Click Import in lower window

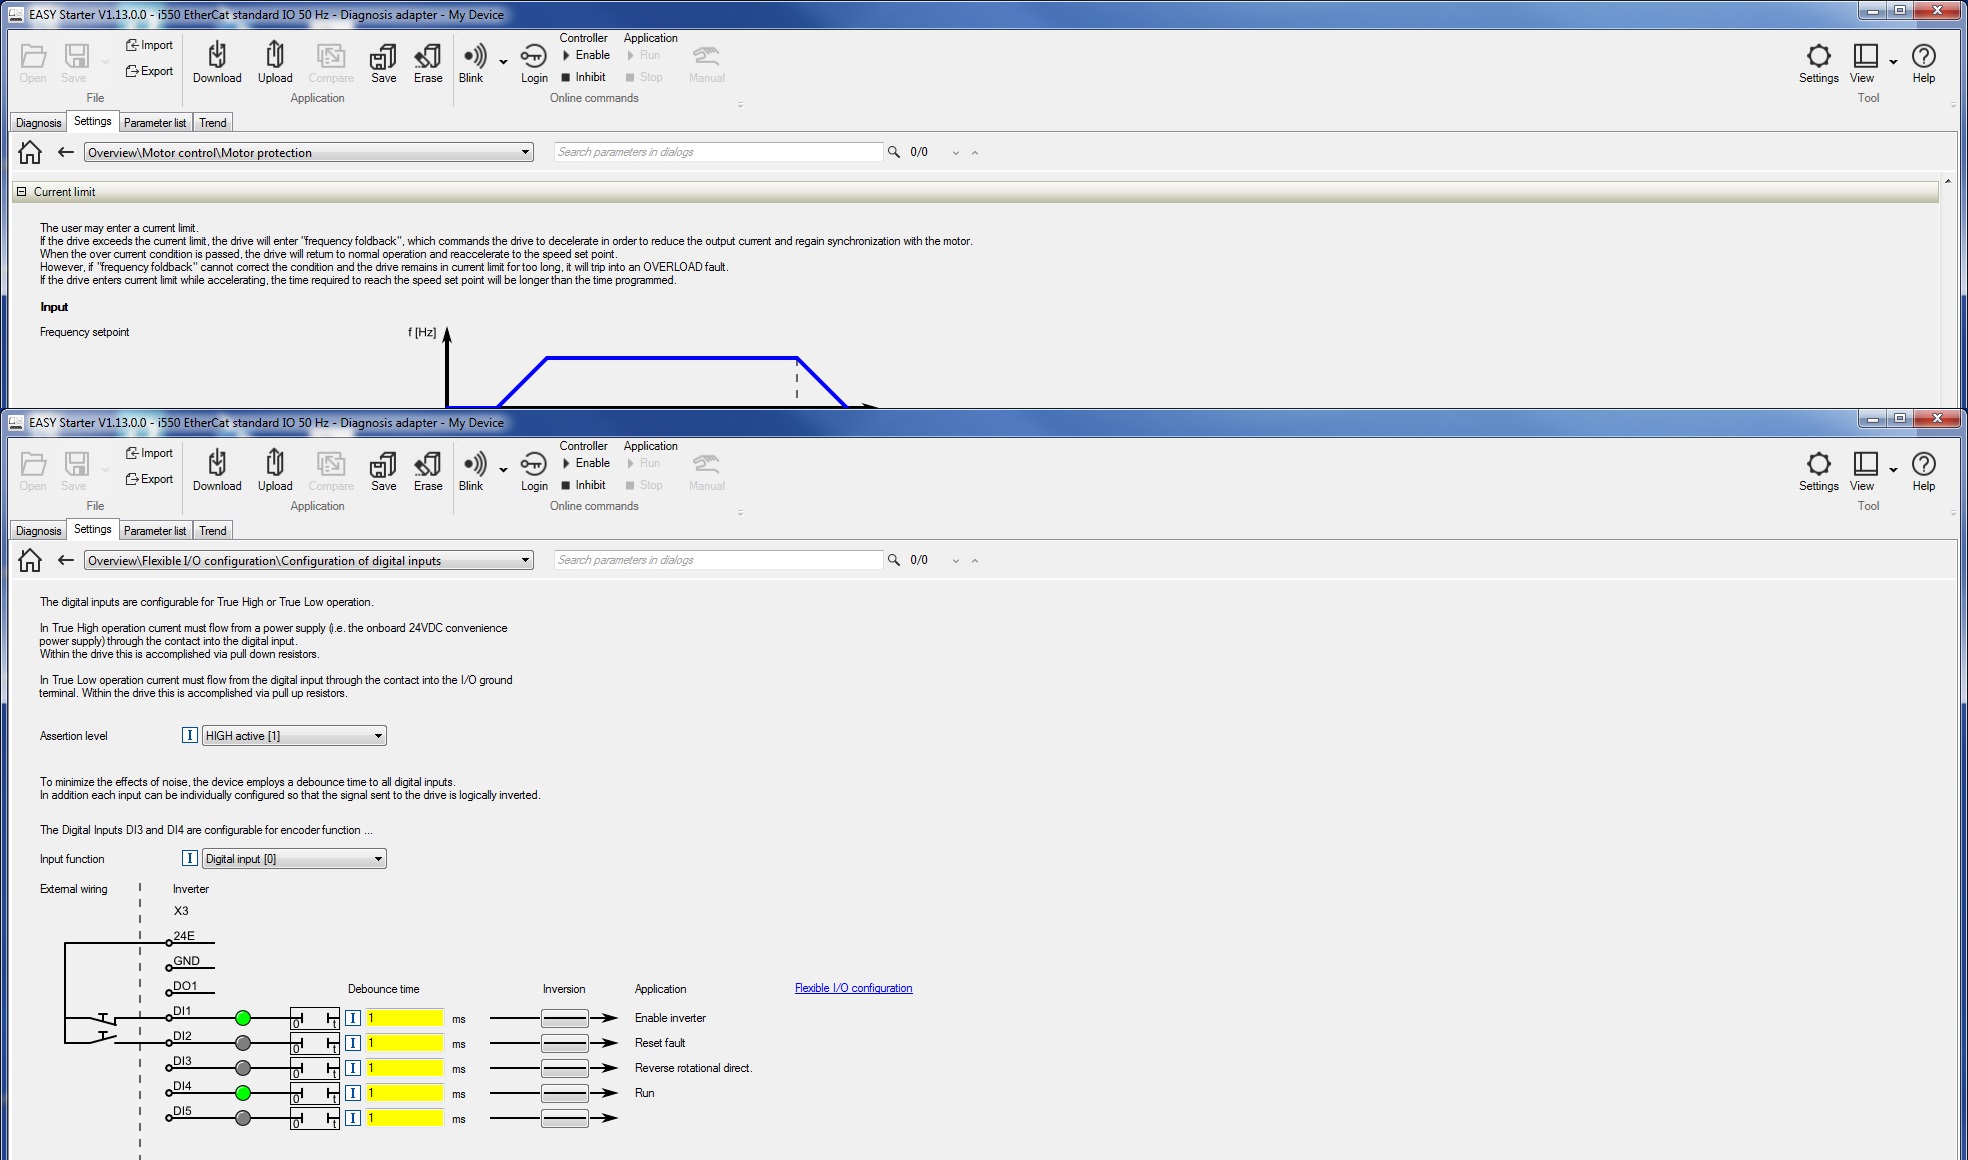click(149, 453)
